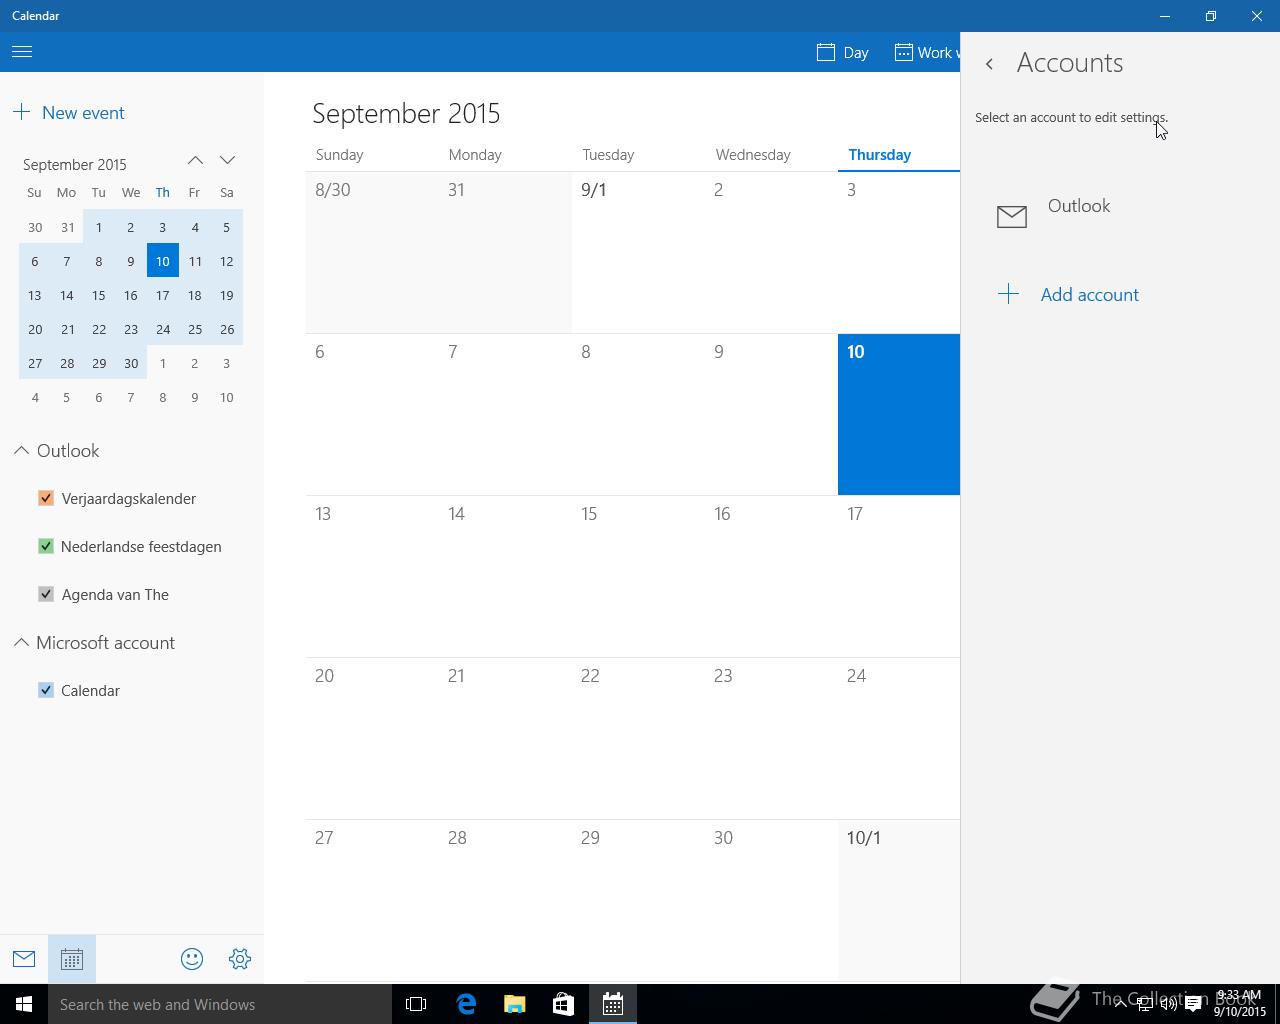Open the hamburger navigation menu
Viewport: 1280px width, 1024px height.
22,52
